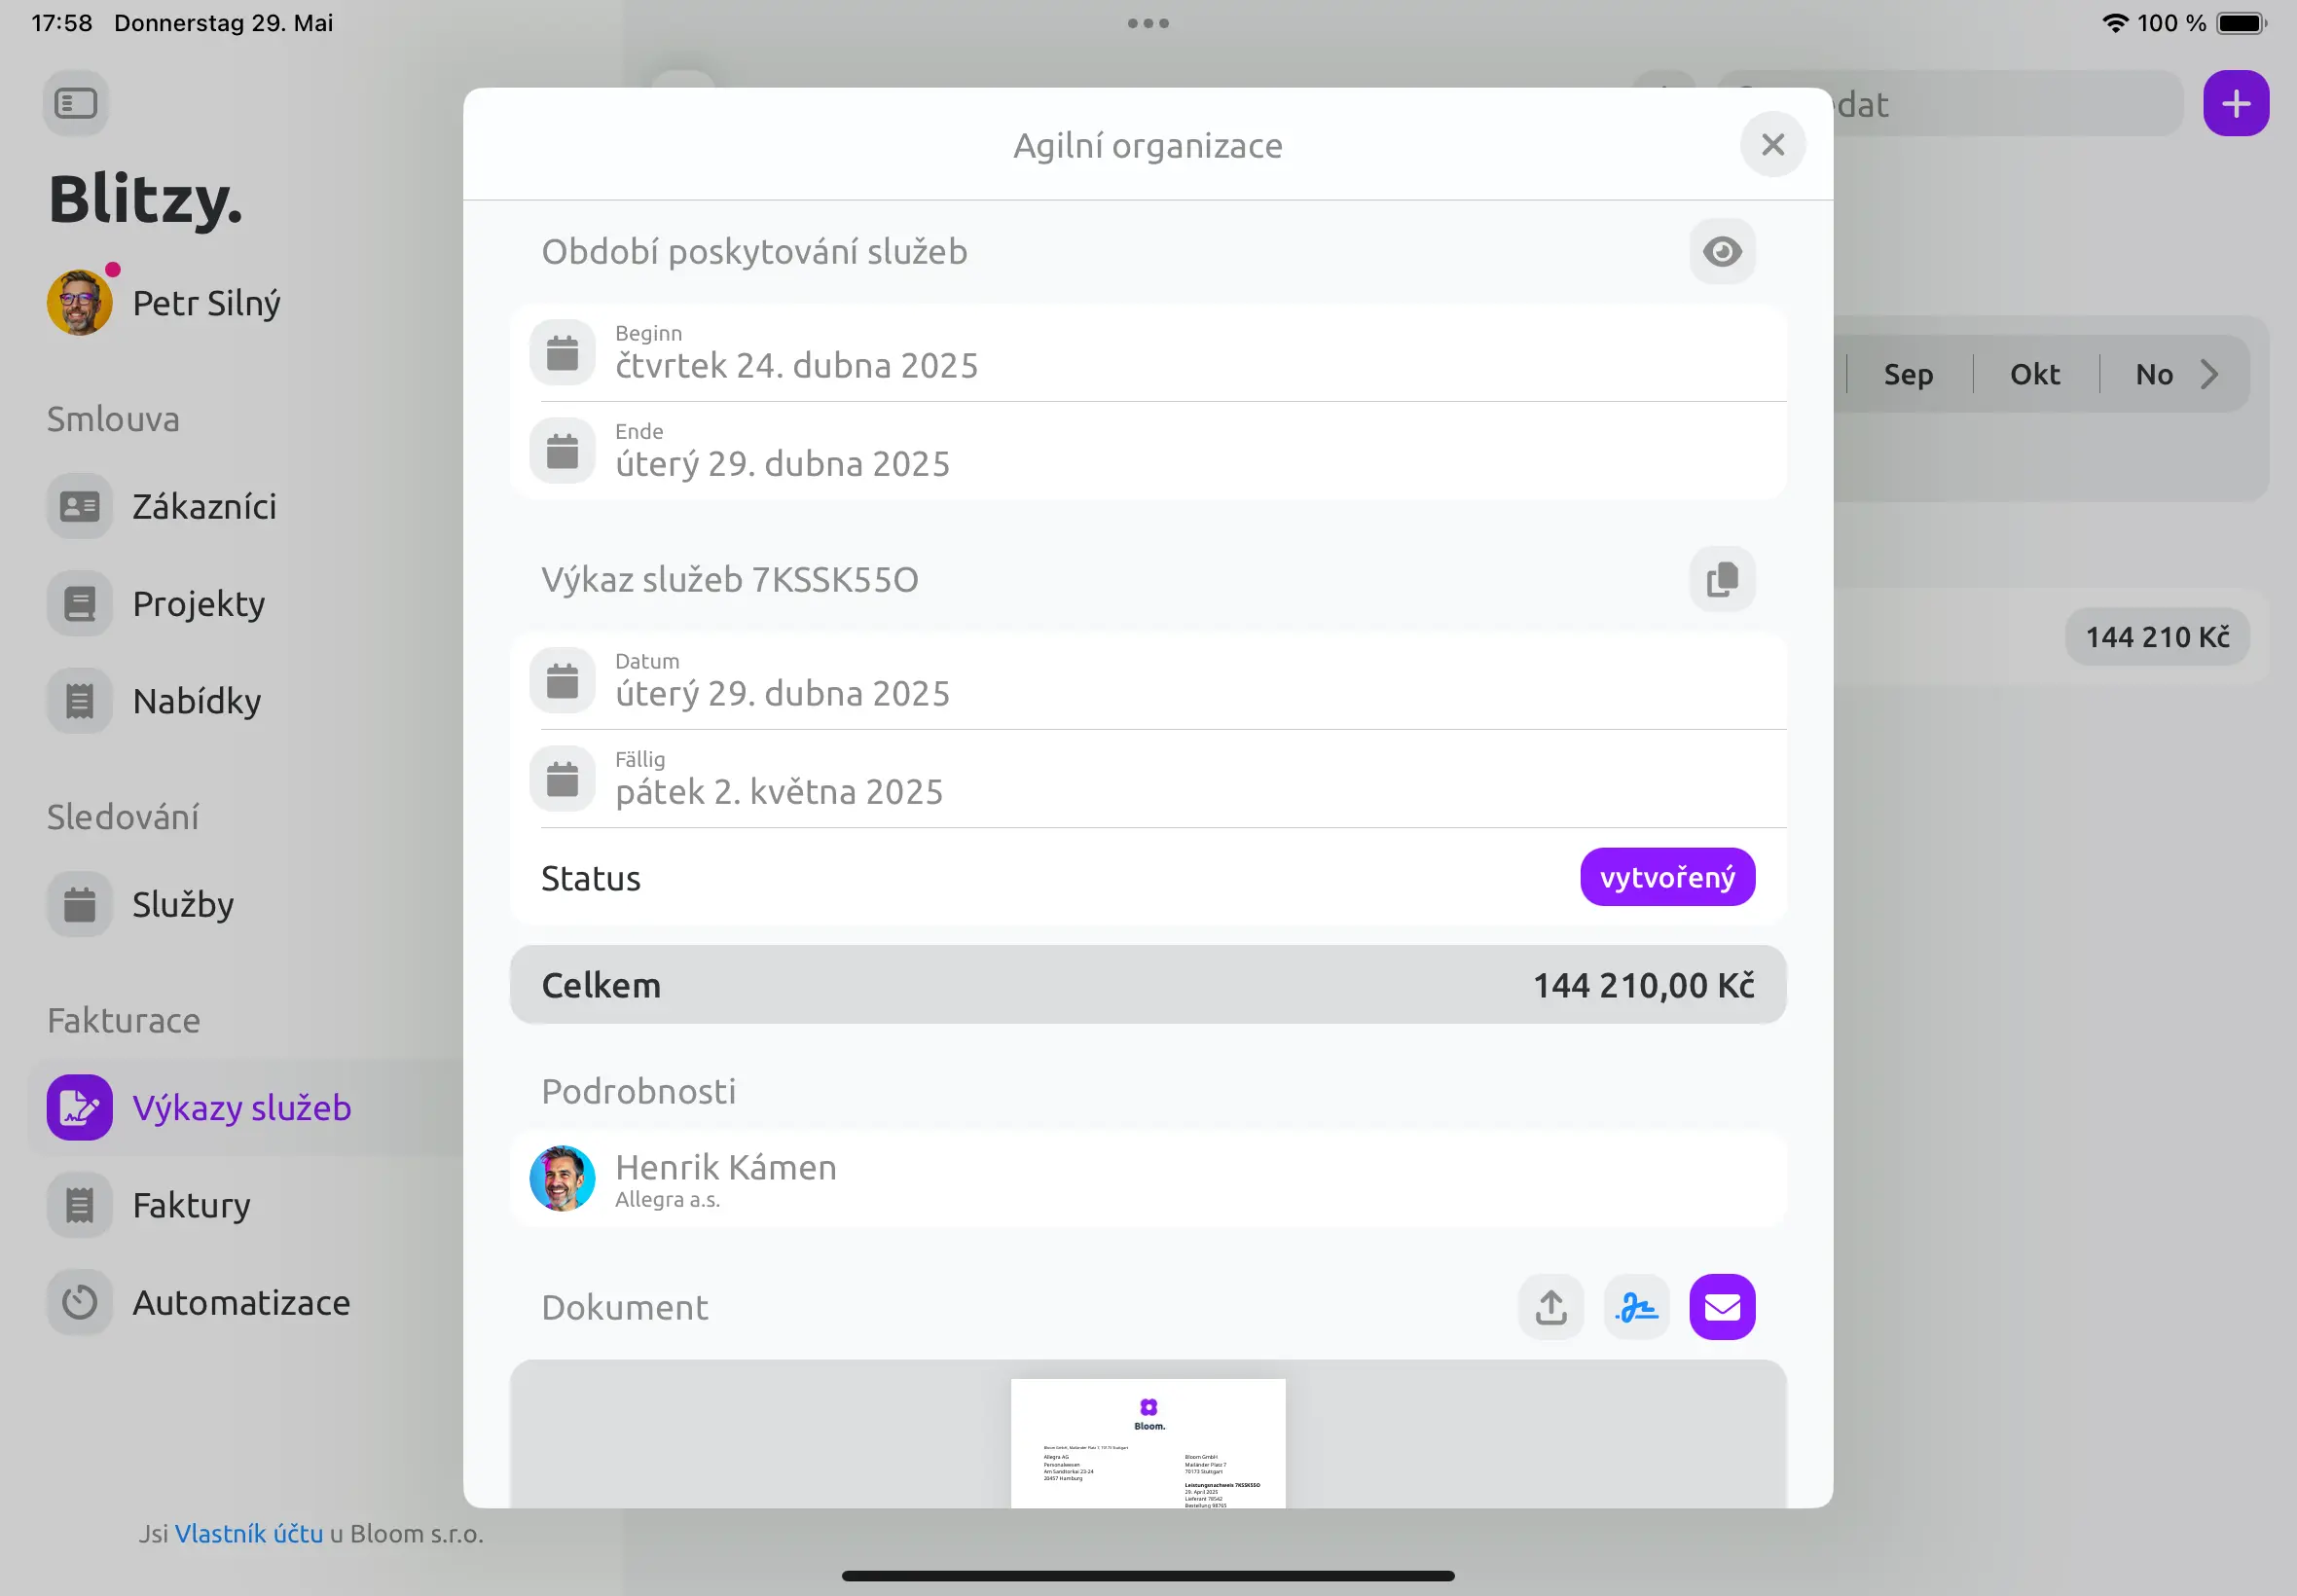Screen dimensions: 2297x1596
Task: Follow the Vlastník účtu link
Action: click(x=249, y=1534)
